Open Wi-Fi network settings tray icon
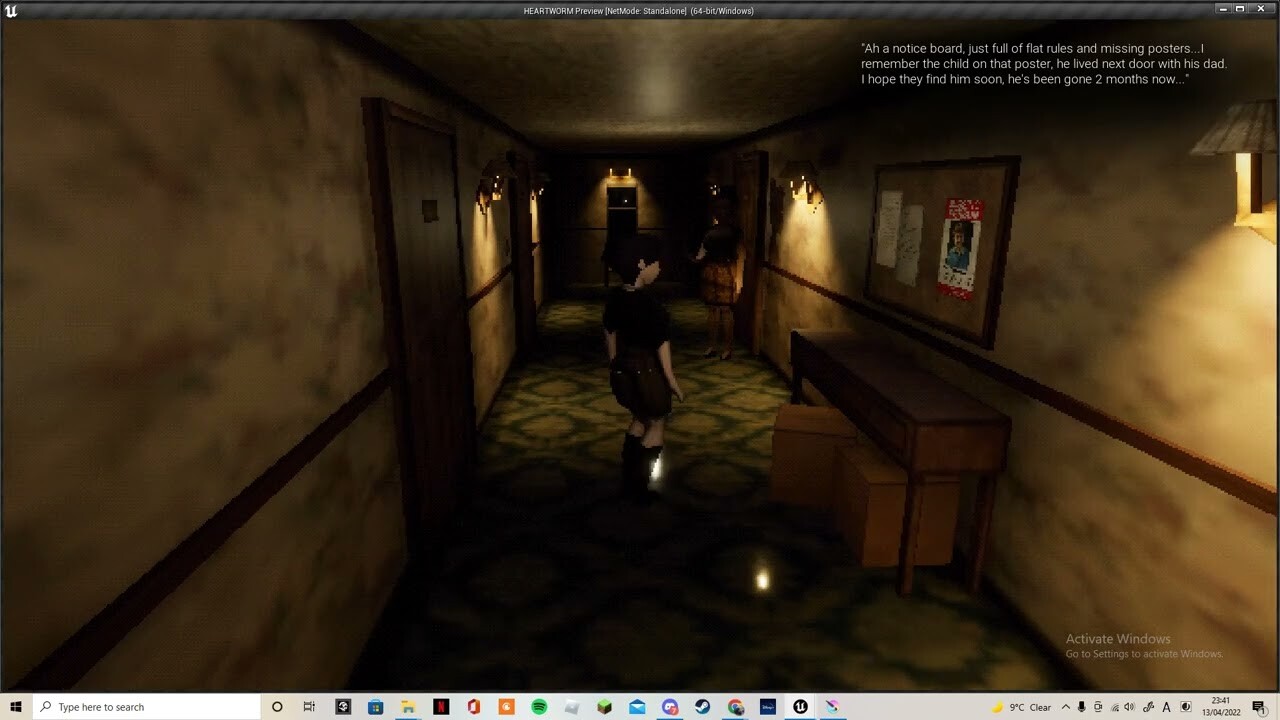 (1115, 707)
